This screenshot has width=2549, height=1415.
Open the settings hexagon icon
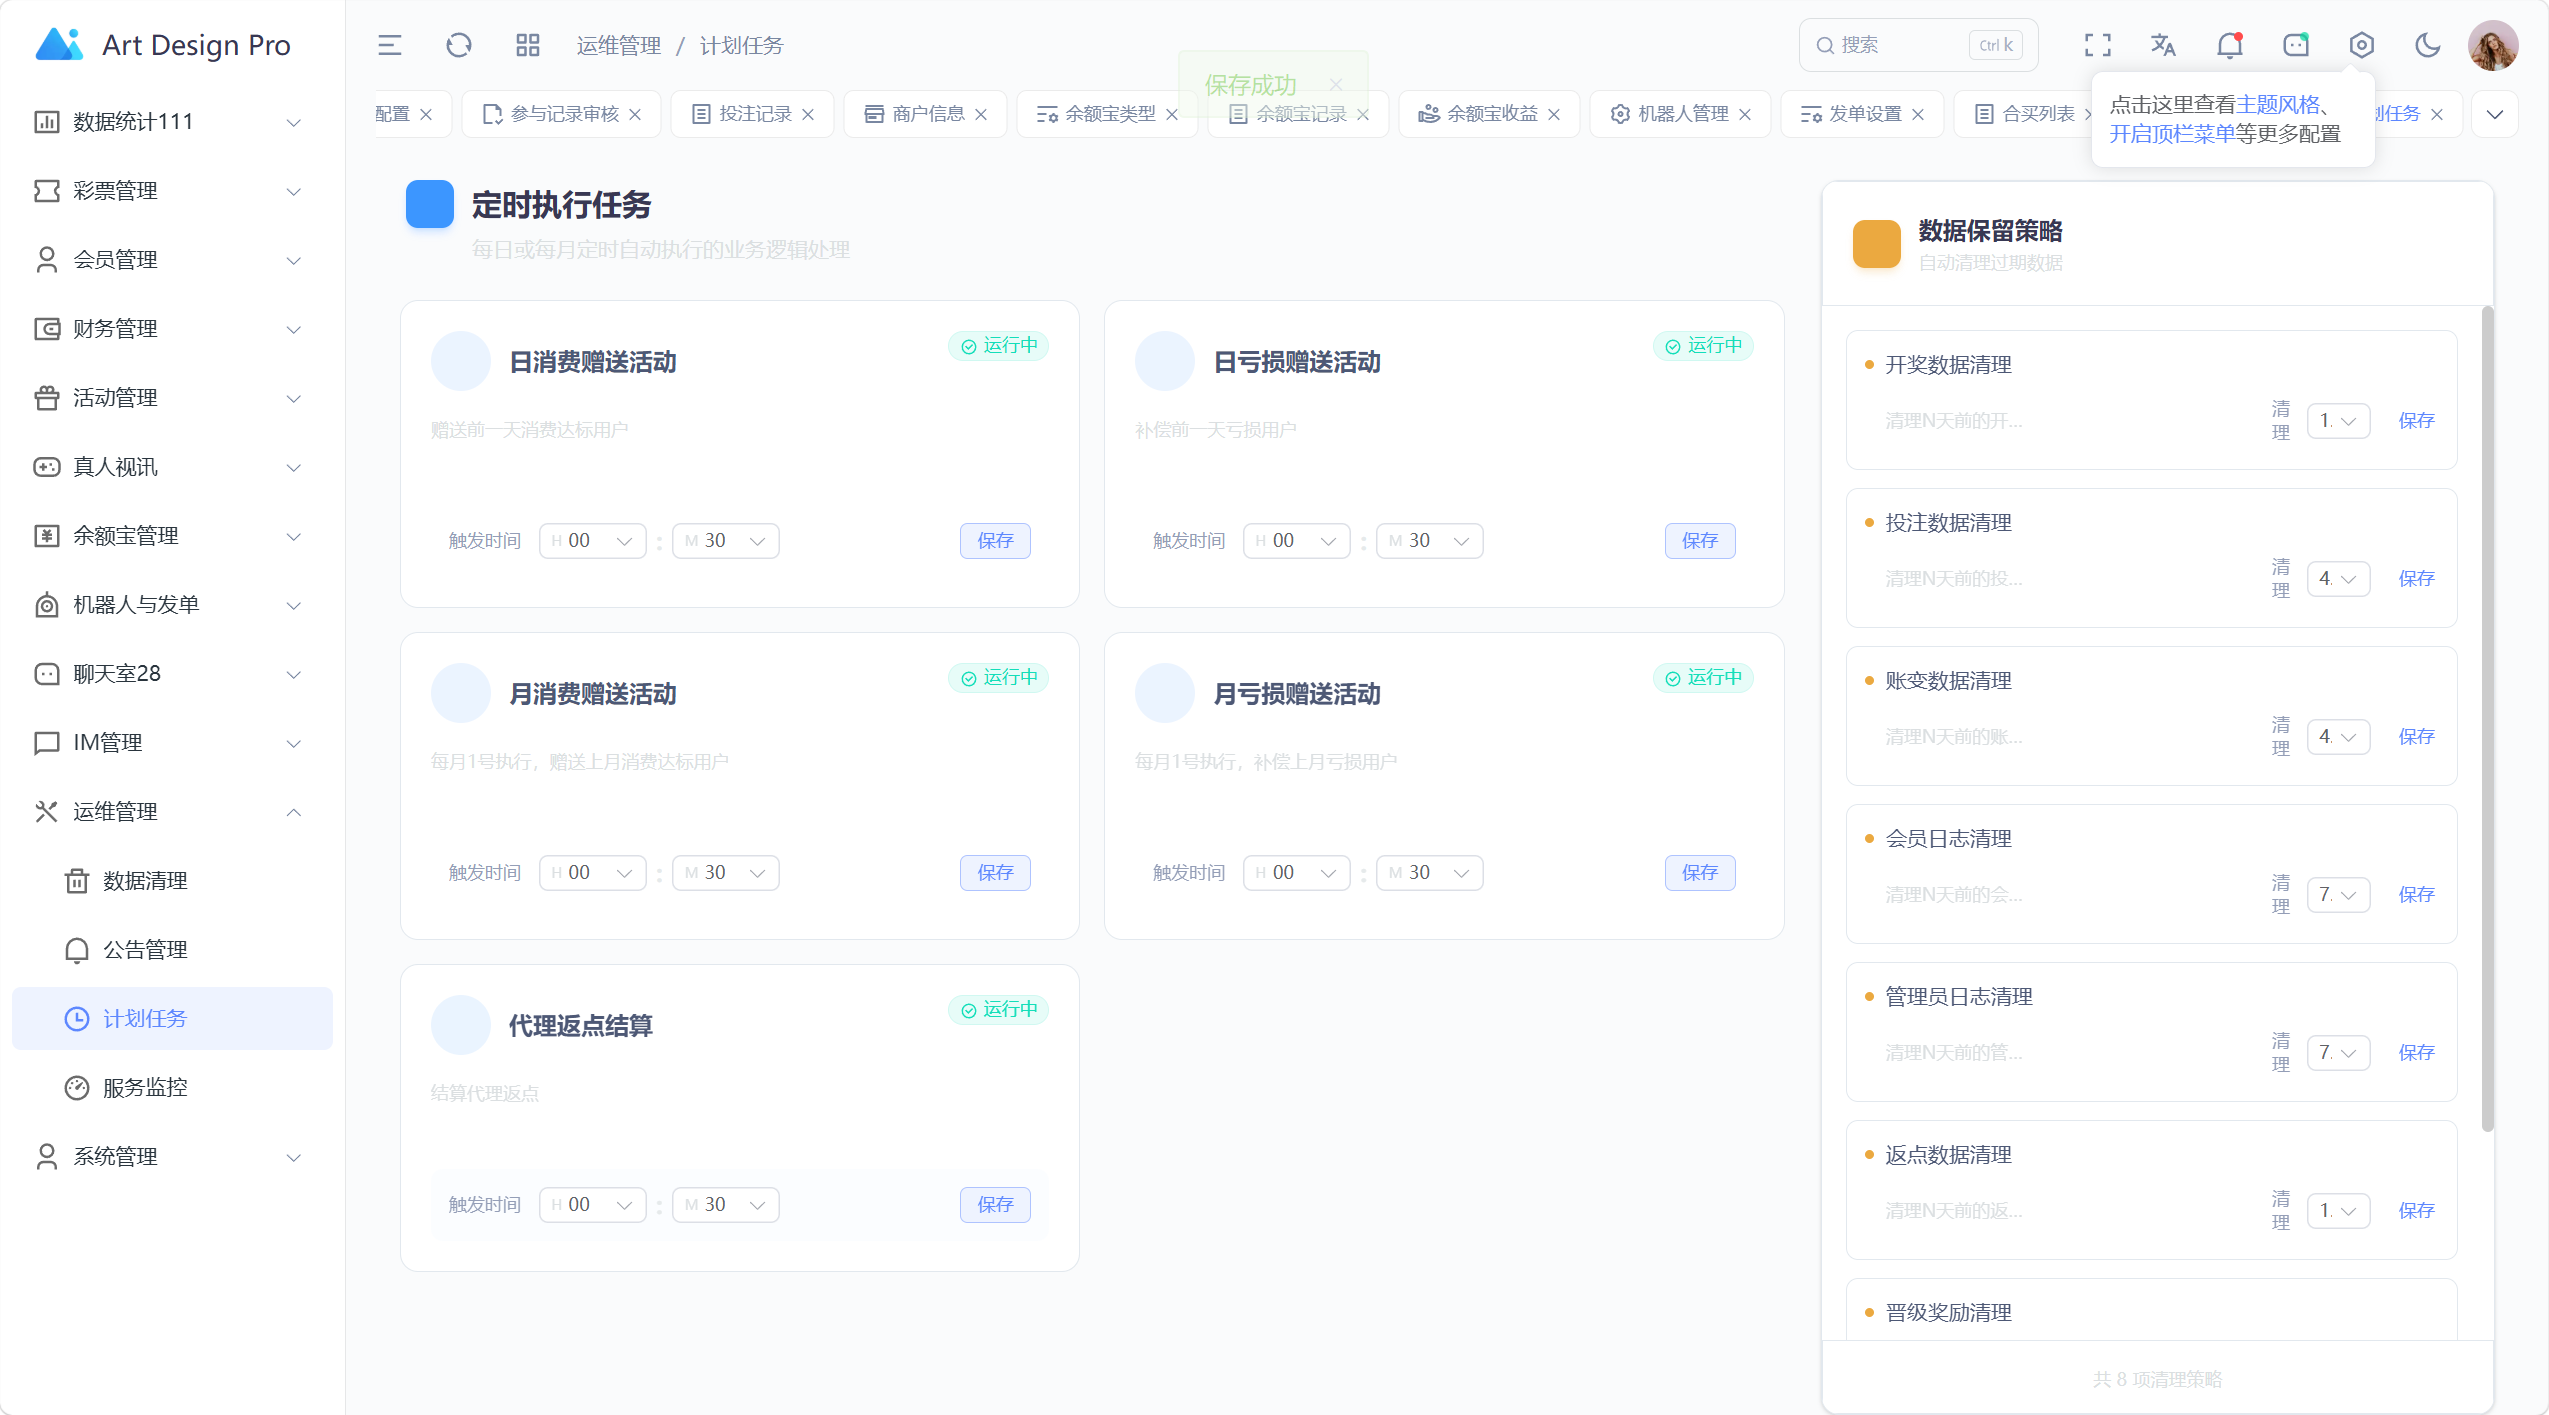coord(2362,45)
